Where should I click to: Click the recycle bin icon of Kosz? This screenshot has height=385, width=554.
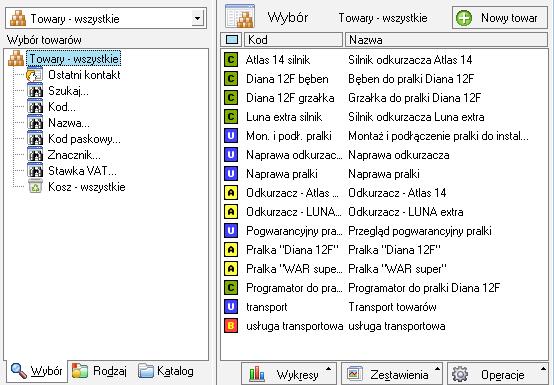[35, 187]
